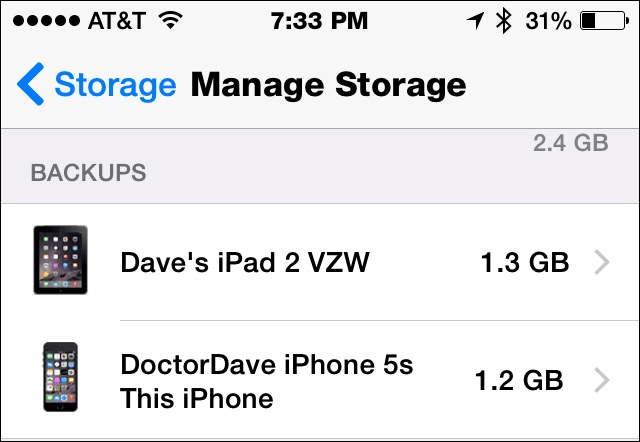Tap the BACKUPS section header

click(x=89, y=173)
